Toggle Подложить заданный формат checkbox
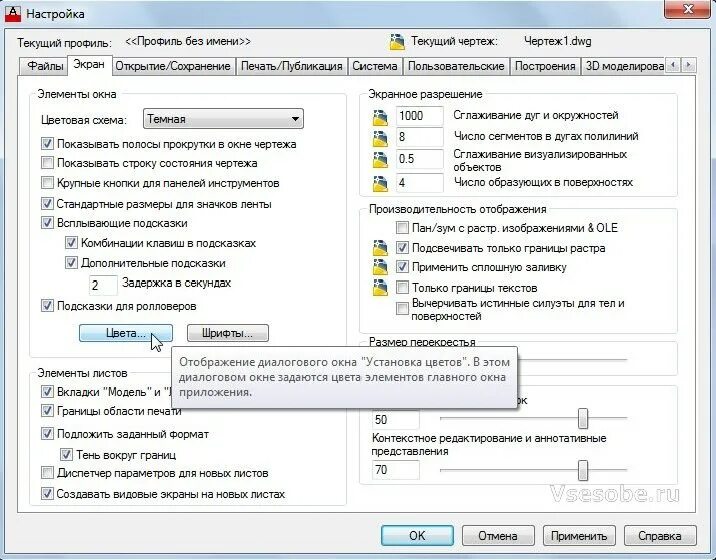This screenshot has width=716, height=560. point(47,433)
